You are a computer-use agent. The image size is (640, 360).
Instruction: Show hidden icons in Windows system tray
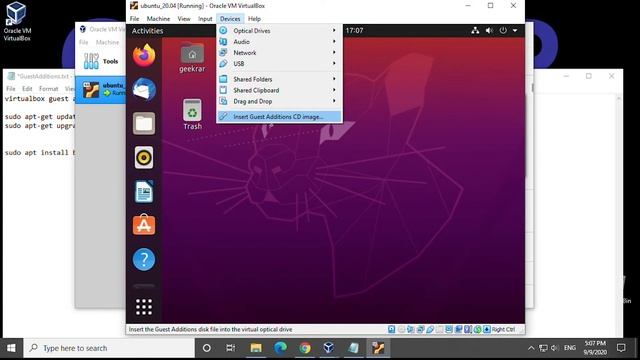531,348
